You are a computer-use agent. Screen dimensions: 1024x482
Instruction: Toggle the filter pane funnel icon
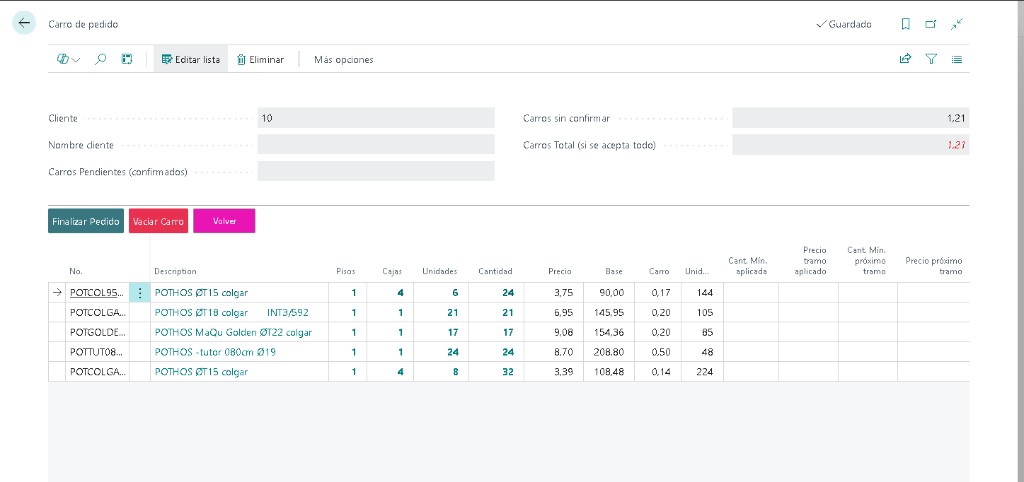pyautogui.click(x=931, y=59)
